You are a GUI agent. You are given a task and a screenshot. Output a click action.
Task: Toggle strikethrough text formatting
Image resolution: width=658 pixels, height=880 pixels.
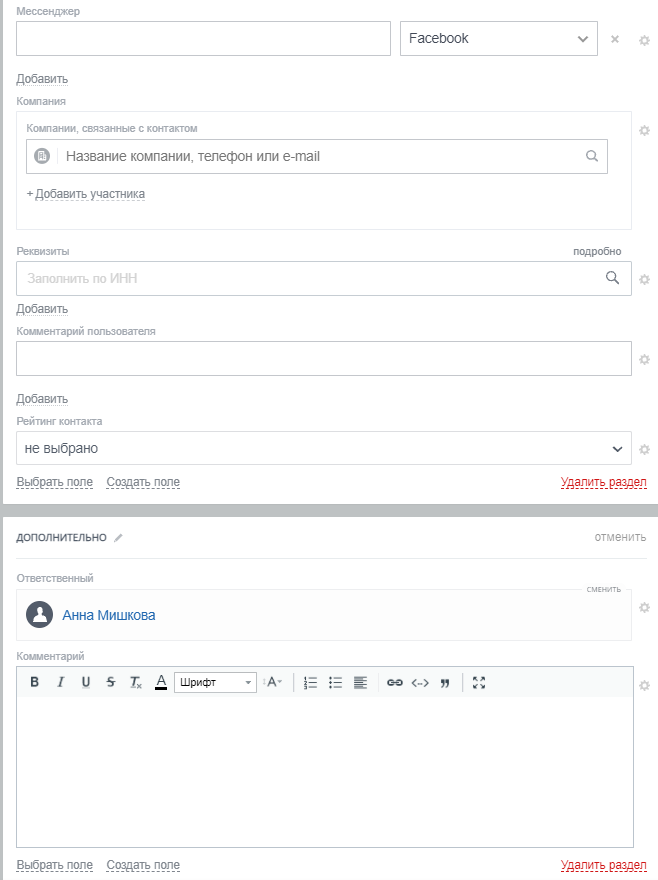[x=110, y=682]
